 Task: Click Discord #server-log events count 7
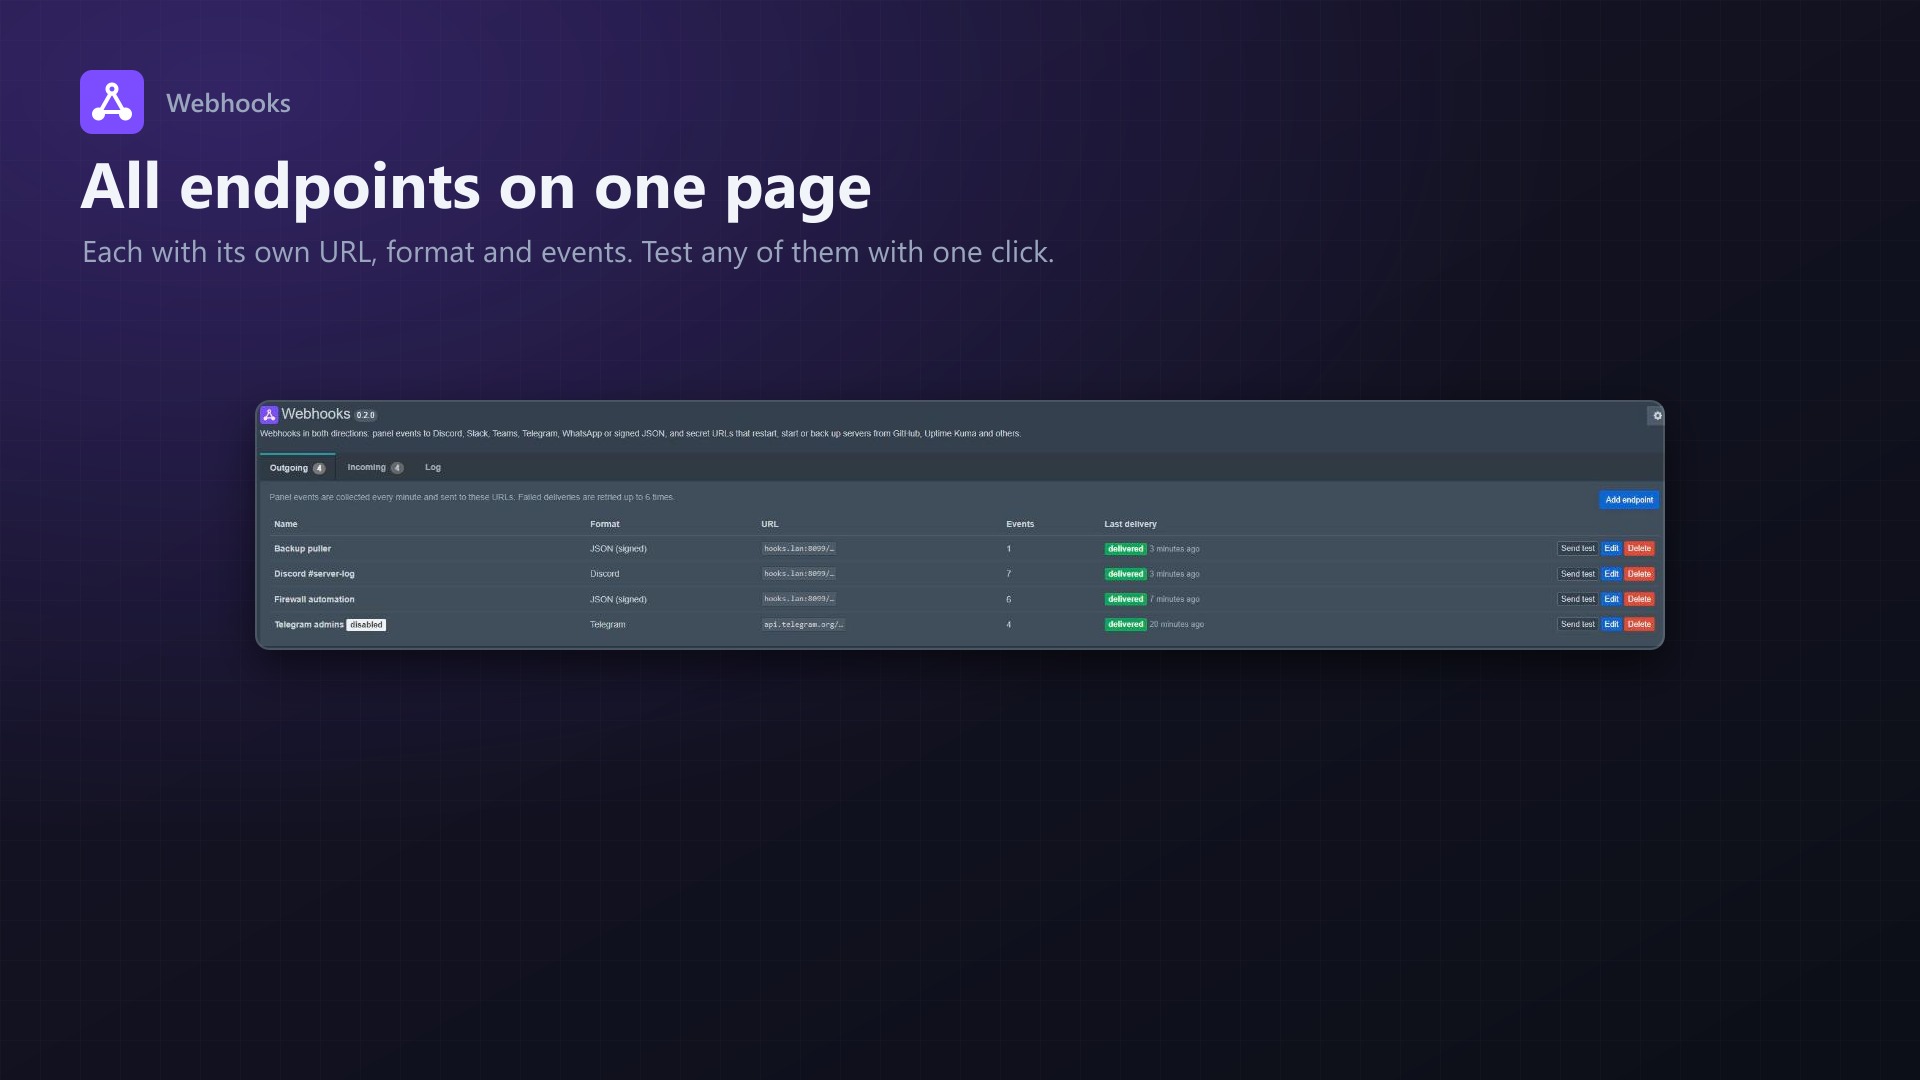click(1008, 574)
